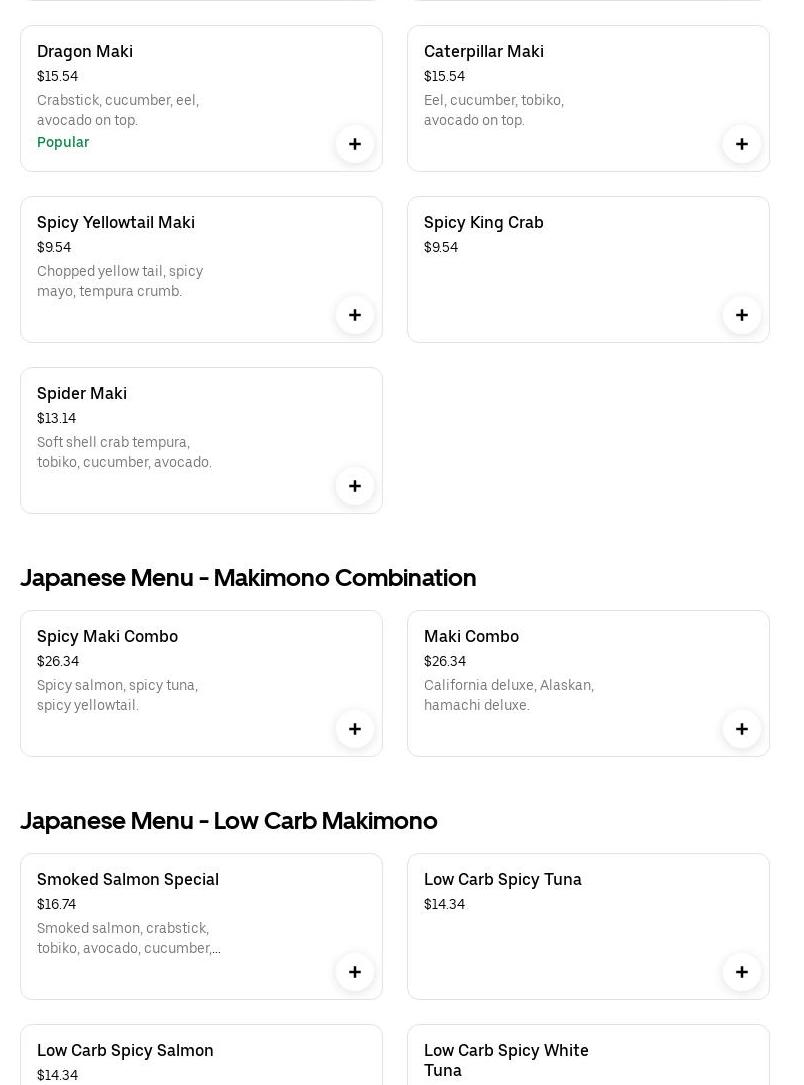Add Maki Combo with plus icon
Viewport: 804px width, 1085px height.
coord(742,729)
